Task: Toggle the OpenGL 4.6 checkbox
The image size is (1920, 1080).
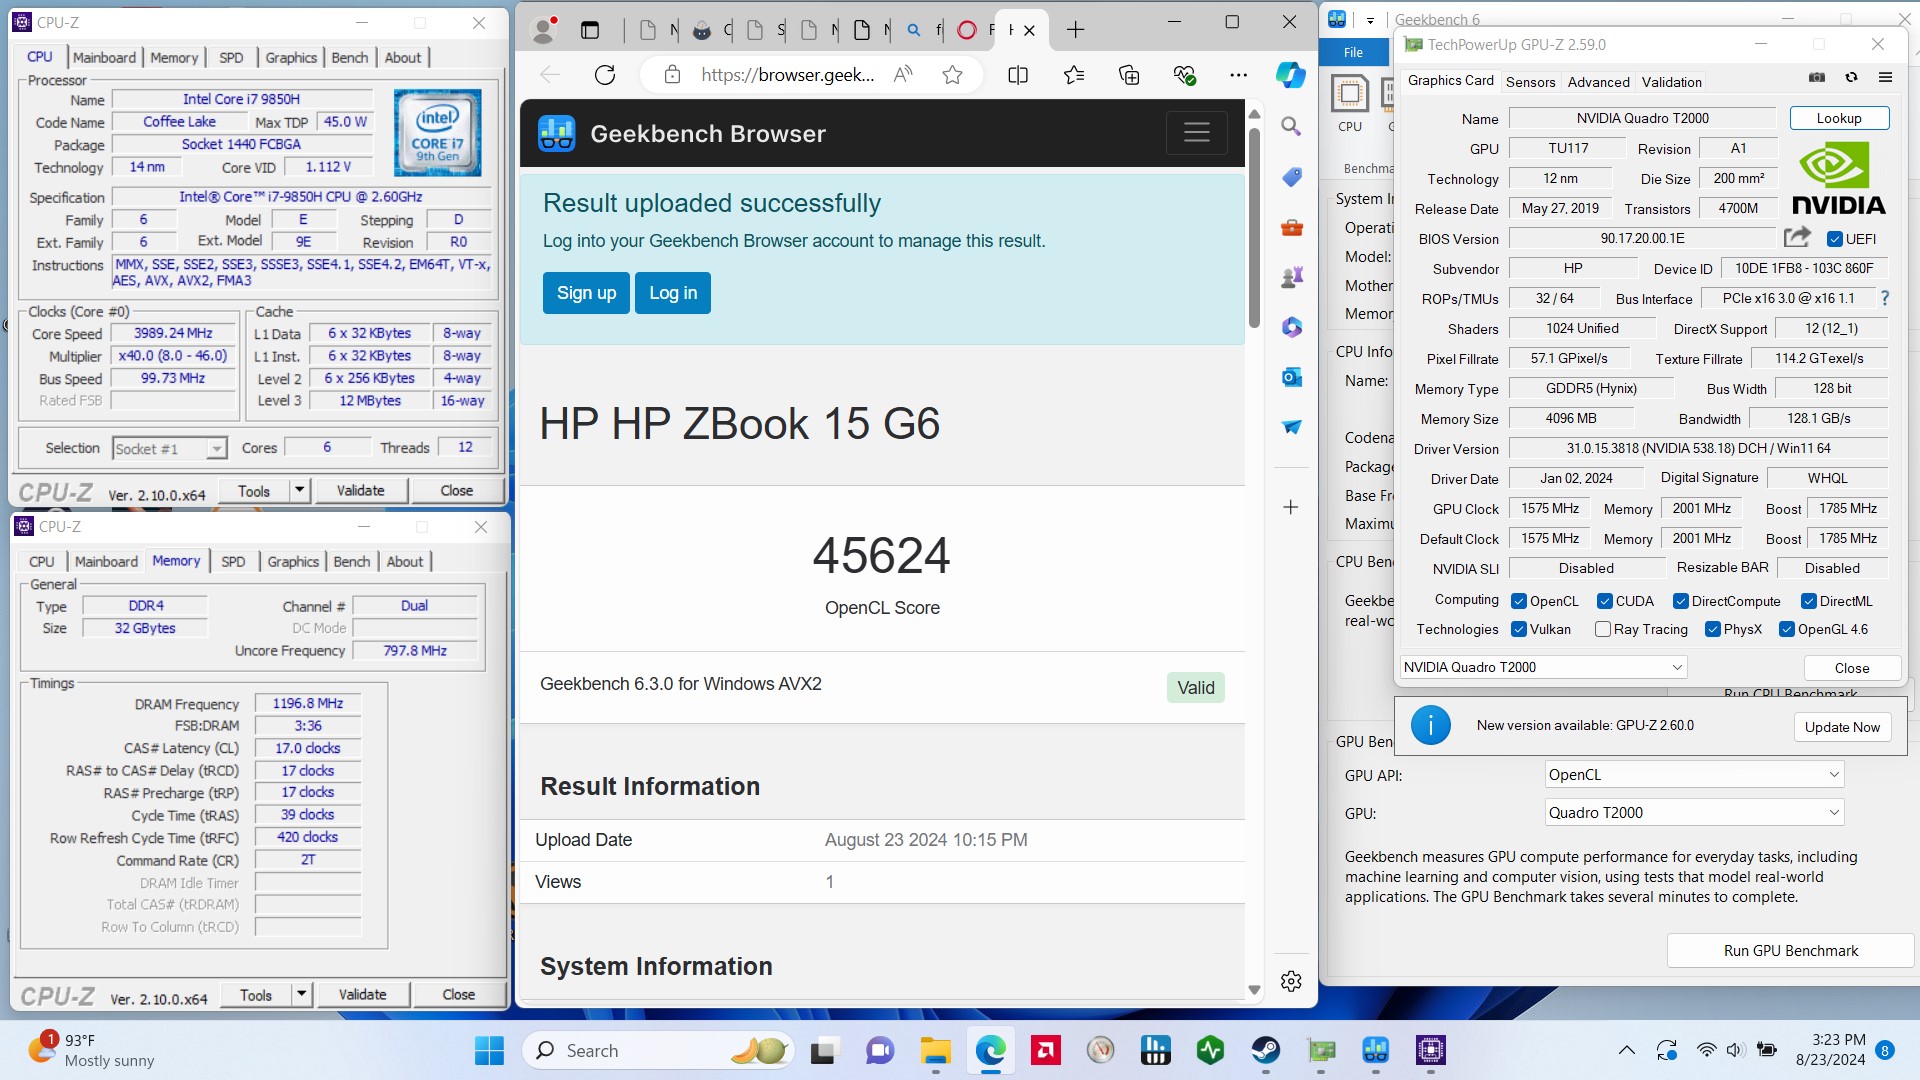Action: click(x=1786, y=629)
